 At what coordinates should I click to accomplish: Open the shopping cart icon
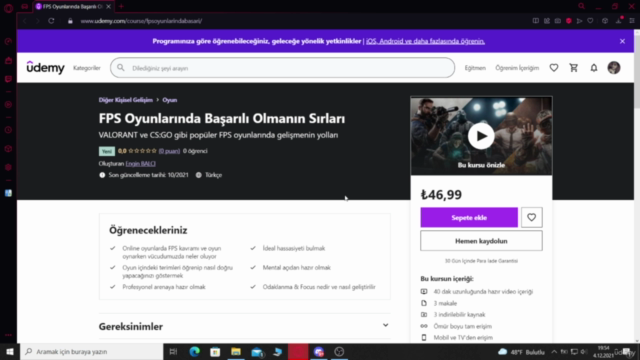[x=573, y=68]
